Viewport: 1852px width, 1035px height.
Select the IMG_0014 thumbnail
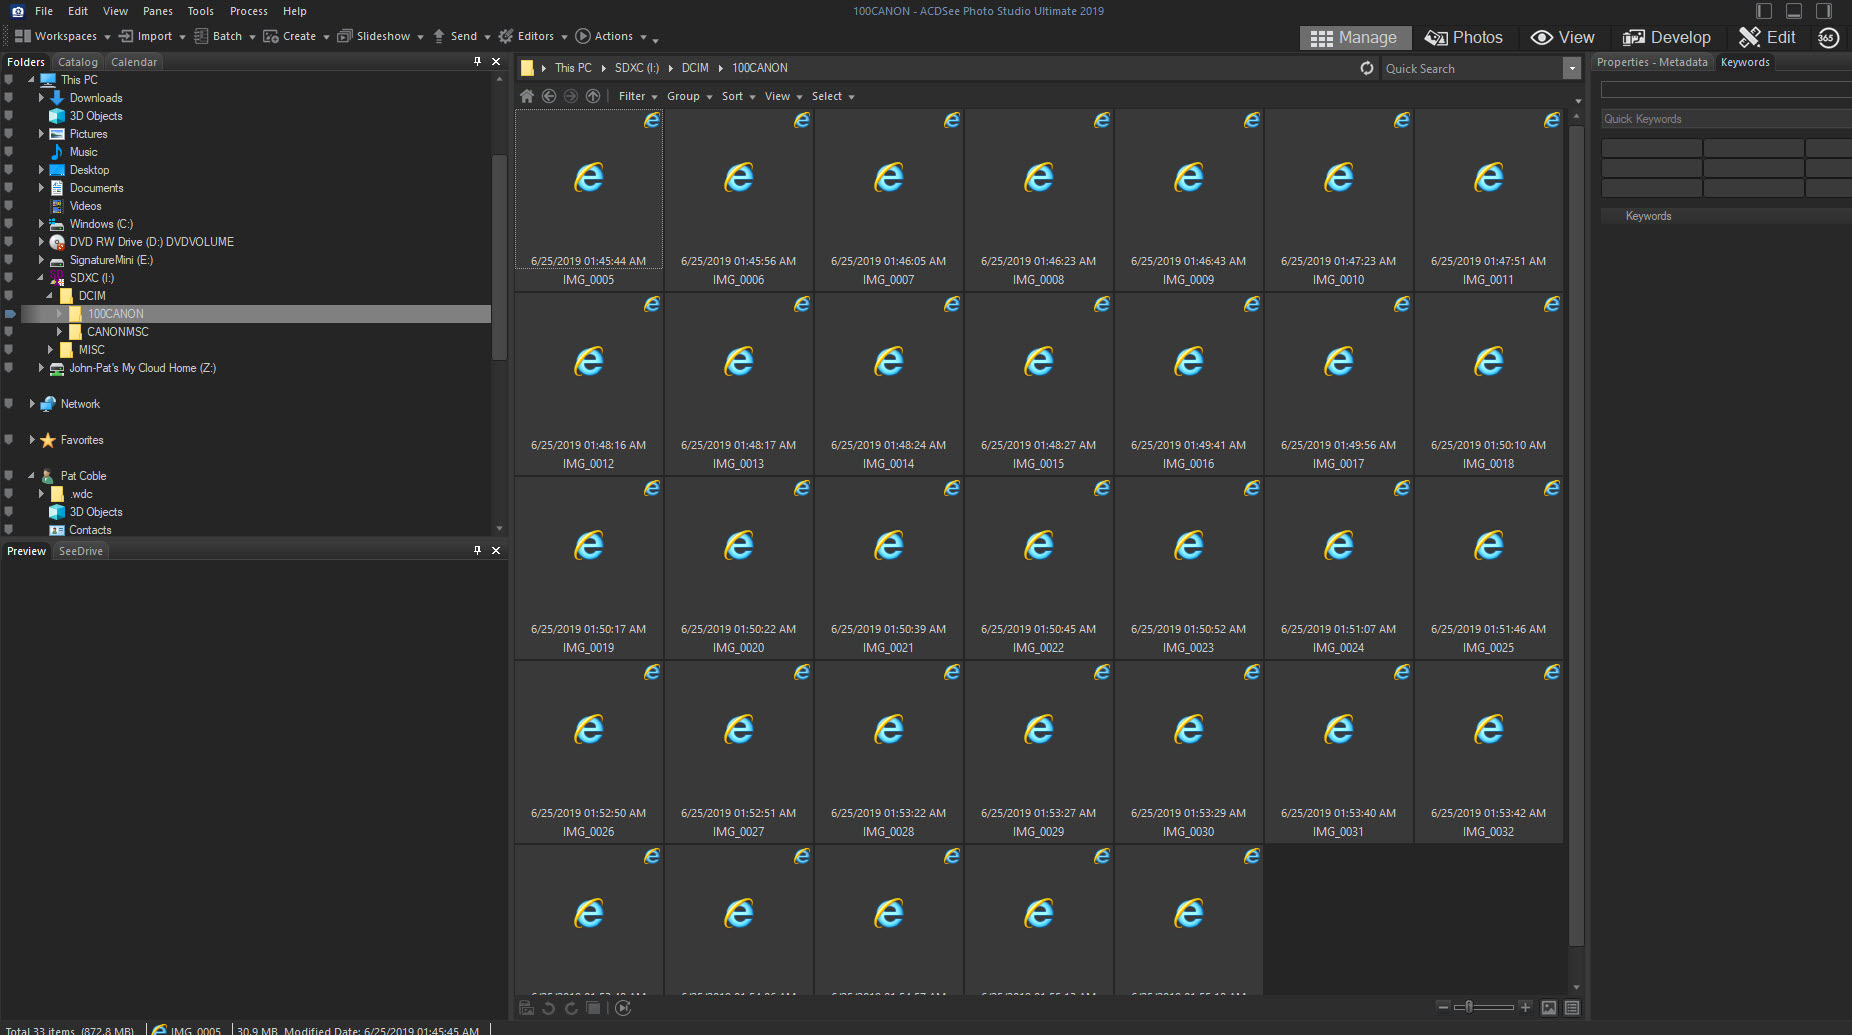coord(889,383)
